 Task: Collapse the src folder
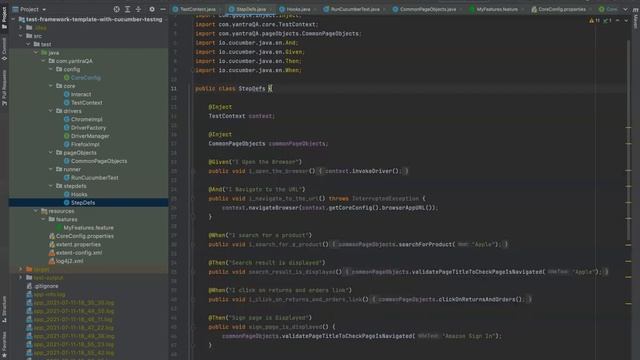tap(21, 36)
